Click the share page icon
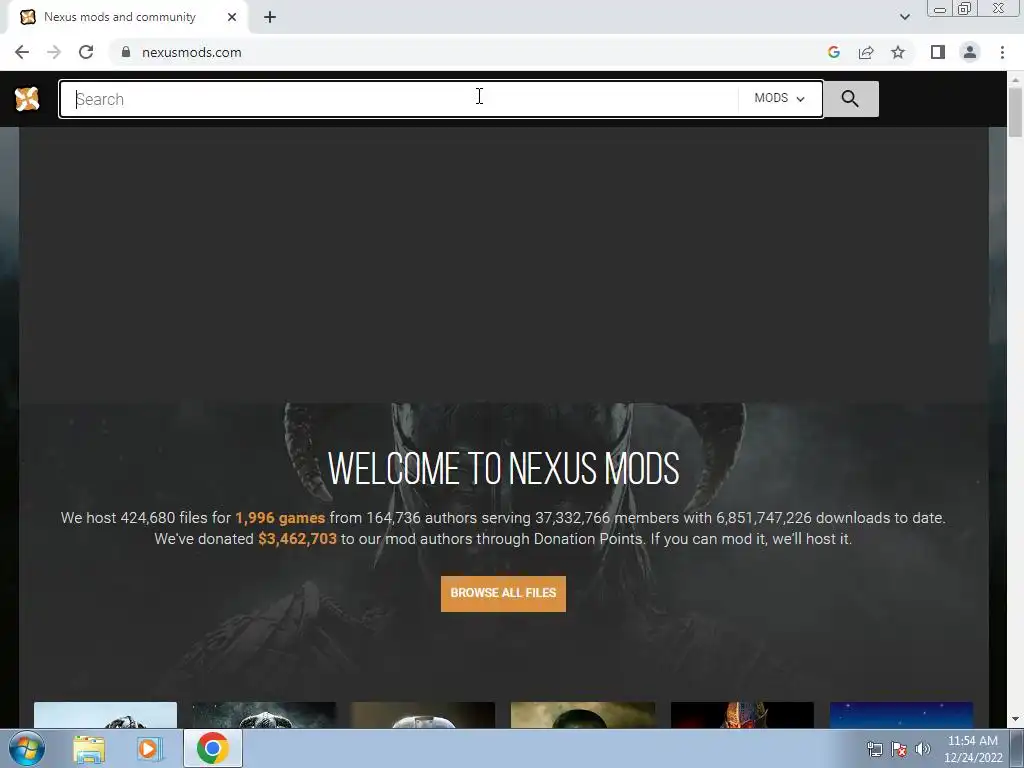The image size is (1024, 768). pyautogui.click(x=866, y=52)
